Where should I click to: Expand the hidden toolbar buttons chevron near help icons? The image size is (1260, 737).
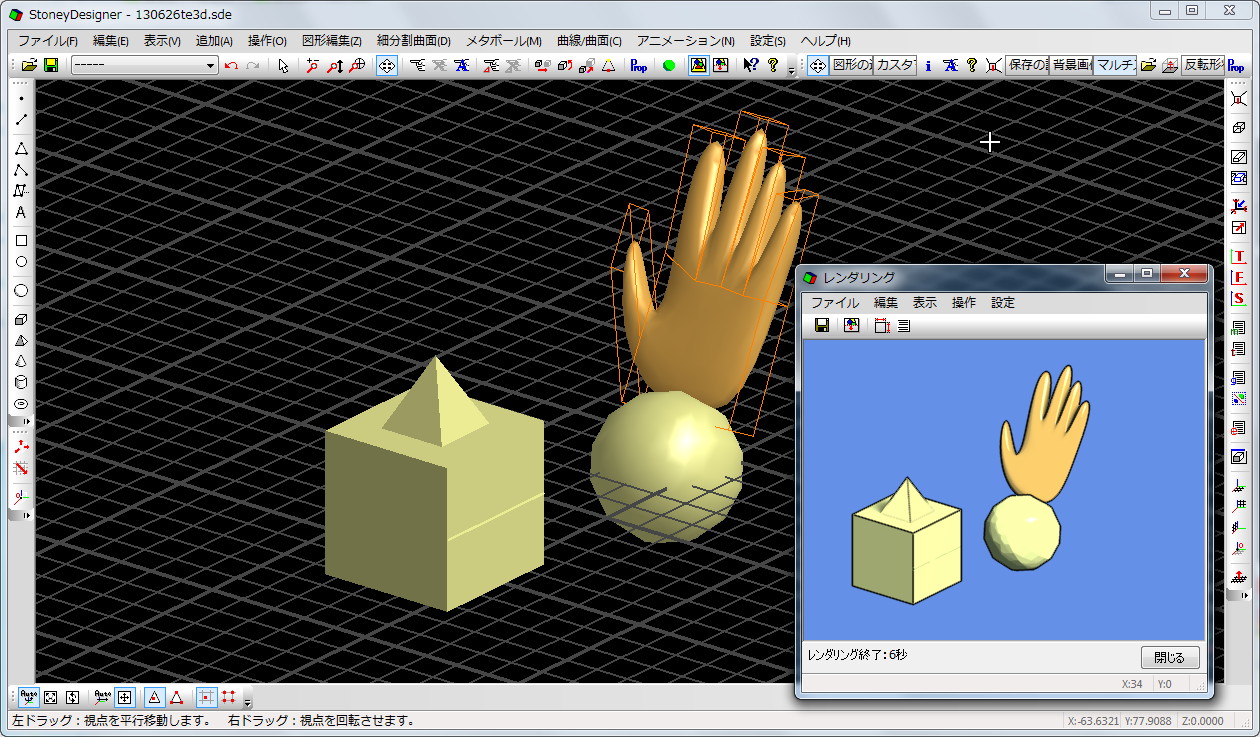point(793,68)
